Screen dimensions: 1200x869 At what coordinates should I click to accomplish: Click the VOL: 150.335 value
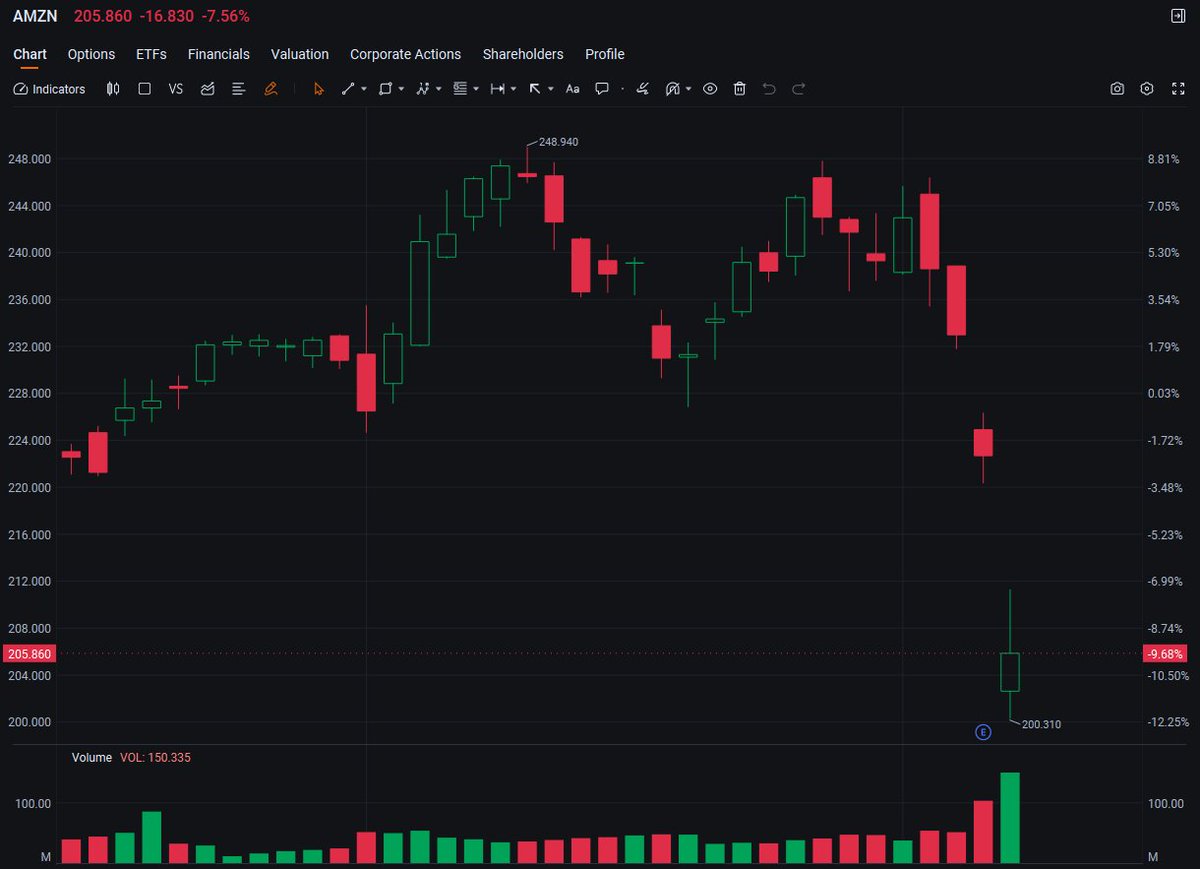(x=155, y=758)
